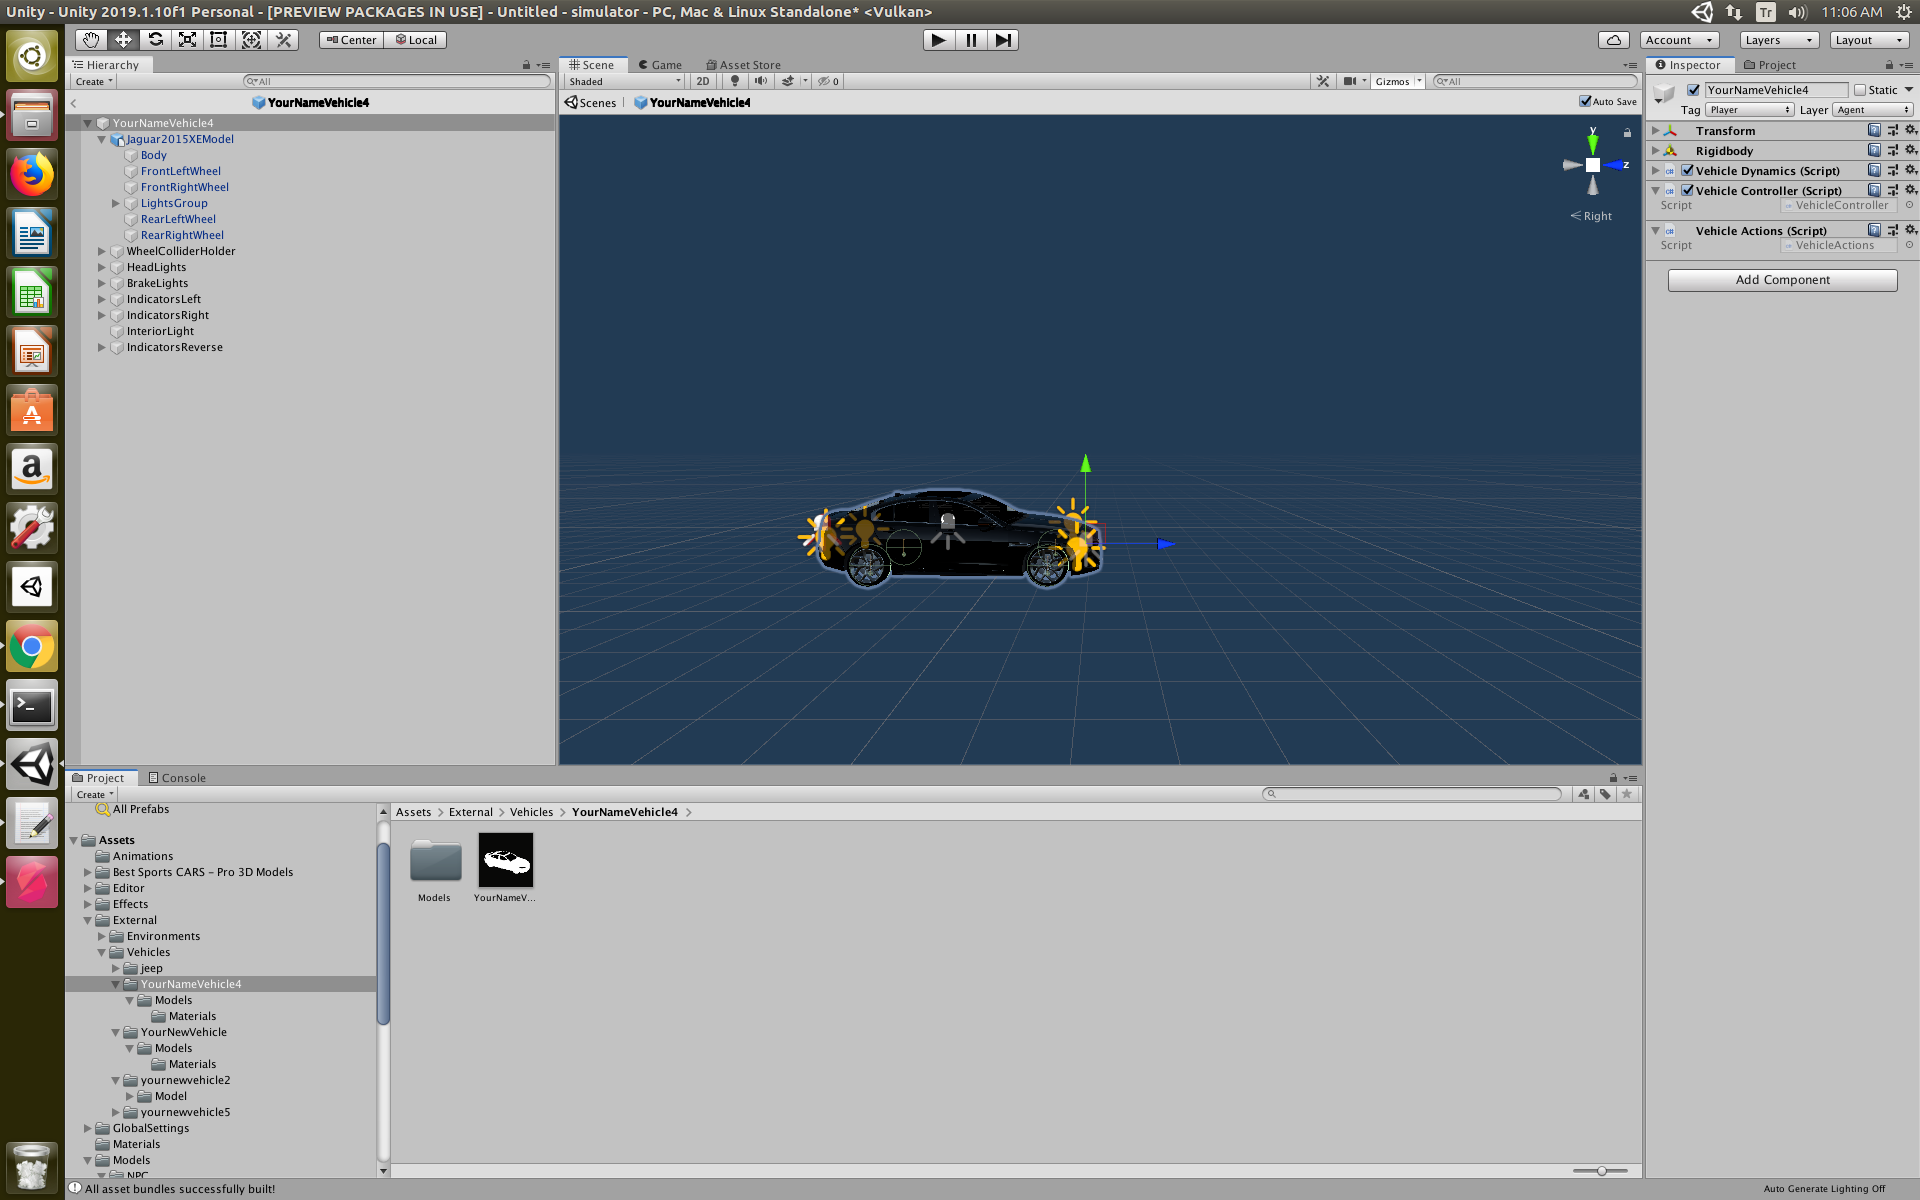The image size is (1920, 1200).
Task: Open Hierarchy Create menu
Action: pos(94,81)
